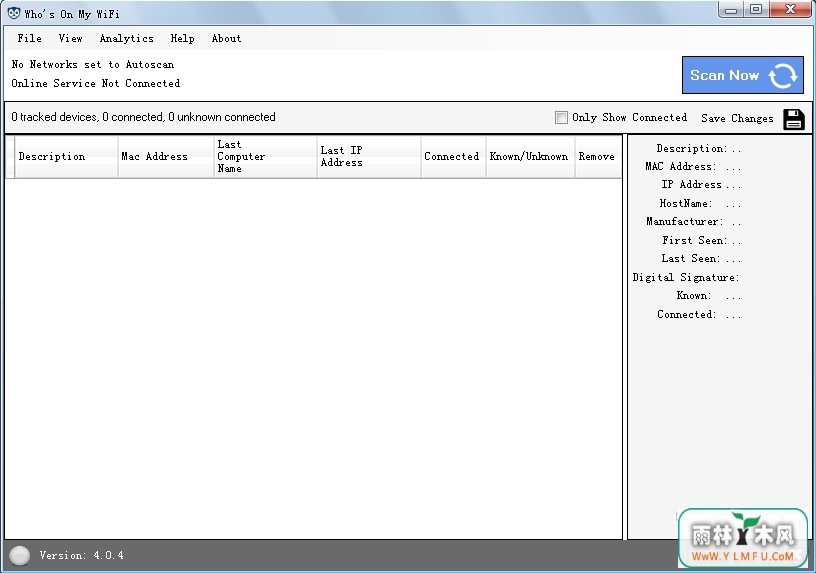This screenshot has height=573, width=816.
Task: Click the 'Manufacturer:' detail label
Action: (x=684, y=222)
